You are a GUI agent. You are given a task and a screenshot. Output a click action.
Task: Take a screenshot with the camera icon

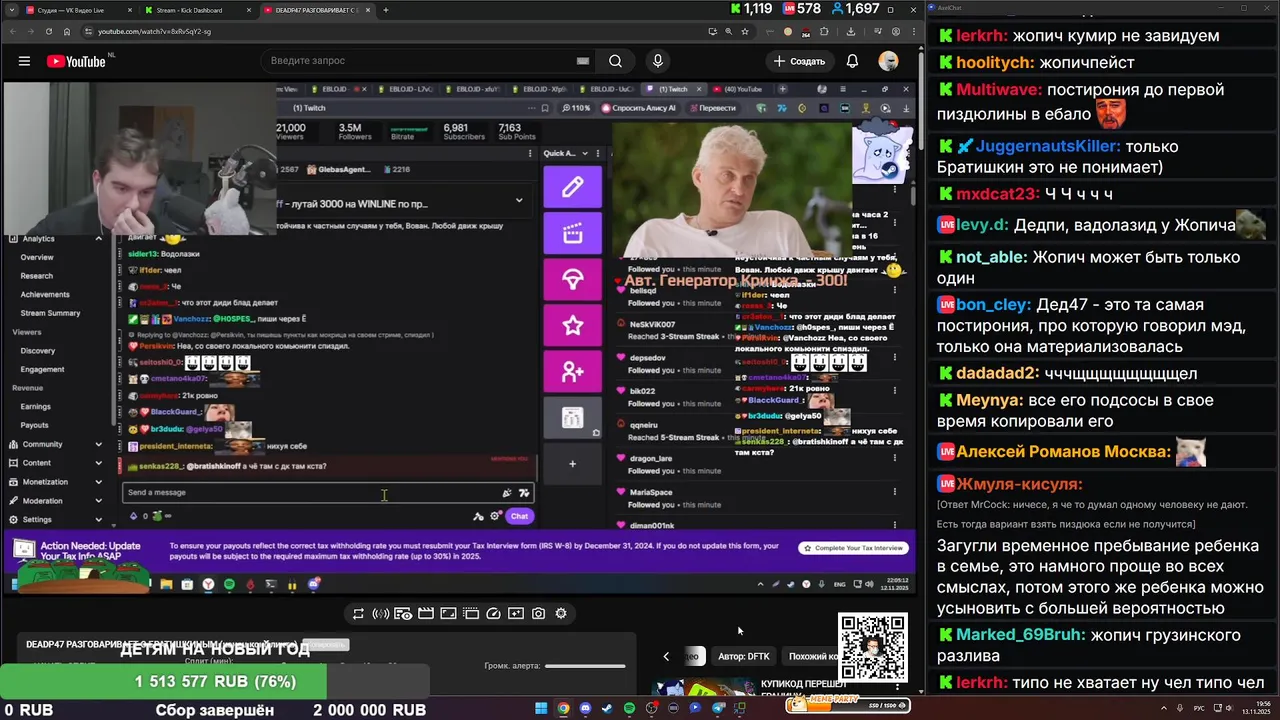[539, 613]
